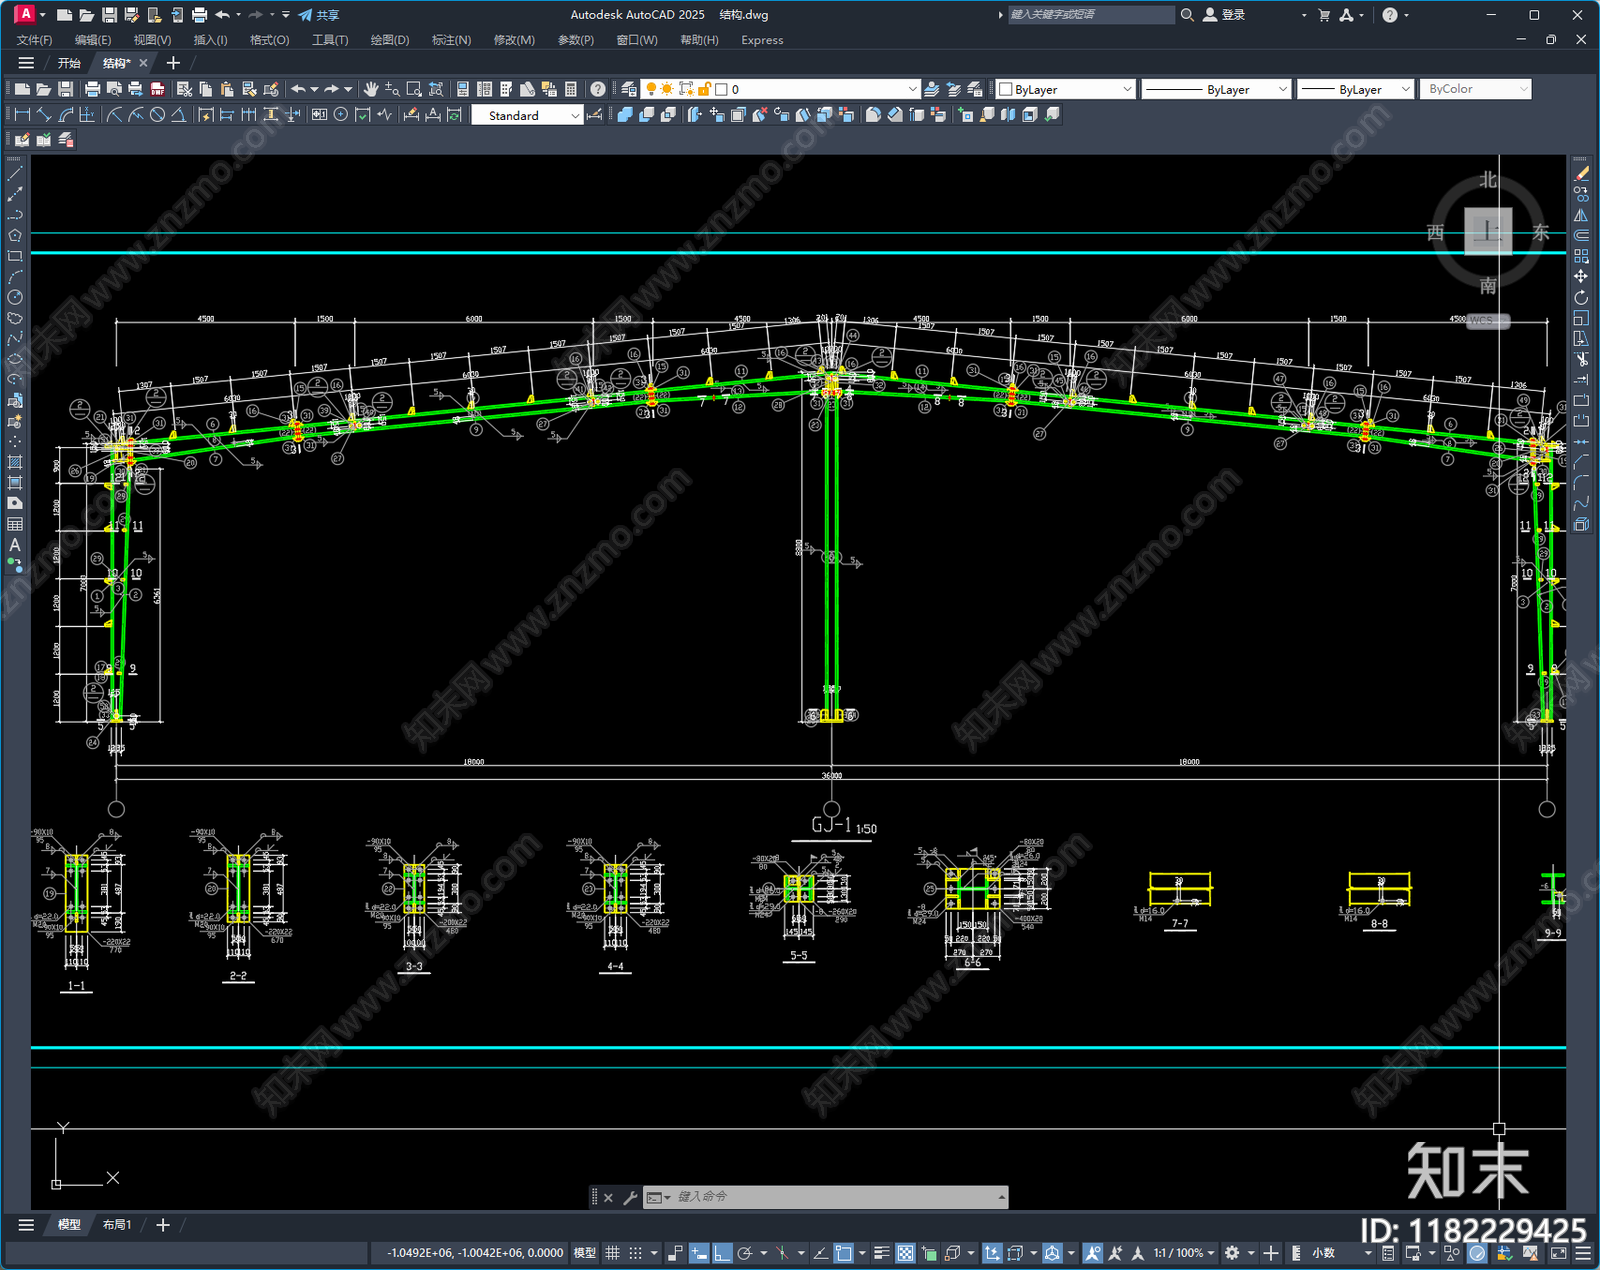Add a new layout with plus button
Image resolution: width=1600 pixels, height=1270 pixels.
pos(163,1225)
